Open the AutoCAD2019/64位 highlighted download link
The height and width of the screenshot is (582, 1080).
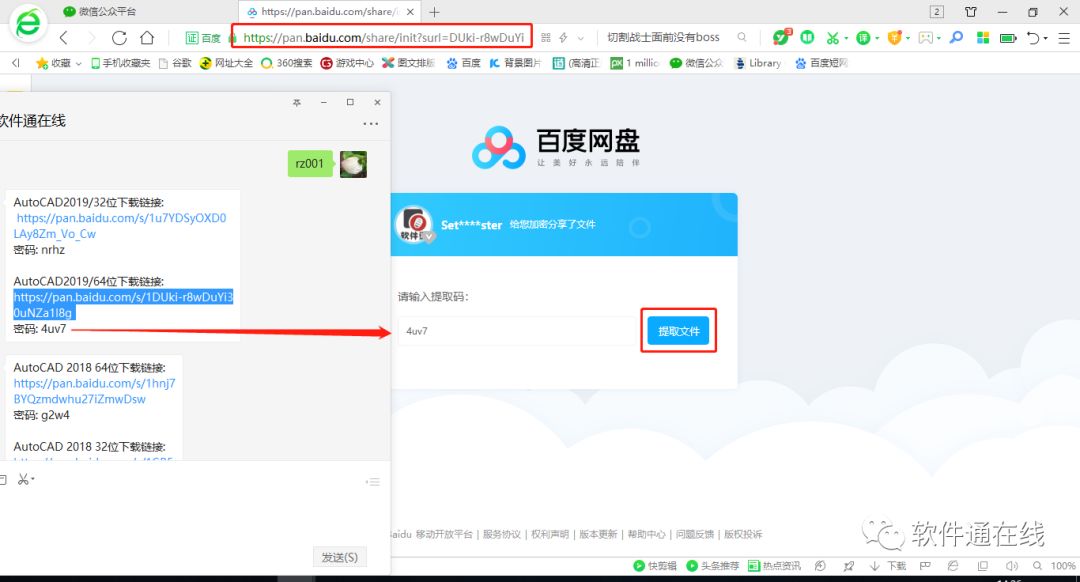click(x=123, y=304)
